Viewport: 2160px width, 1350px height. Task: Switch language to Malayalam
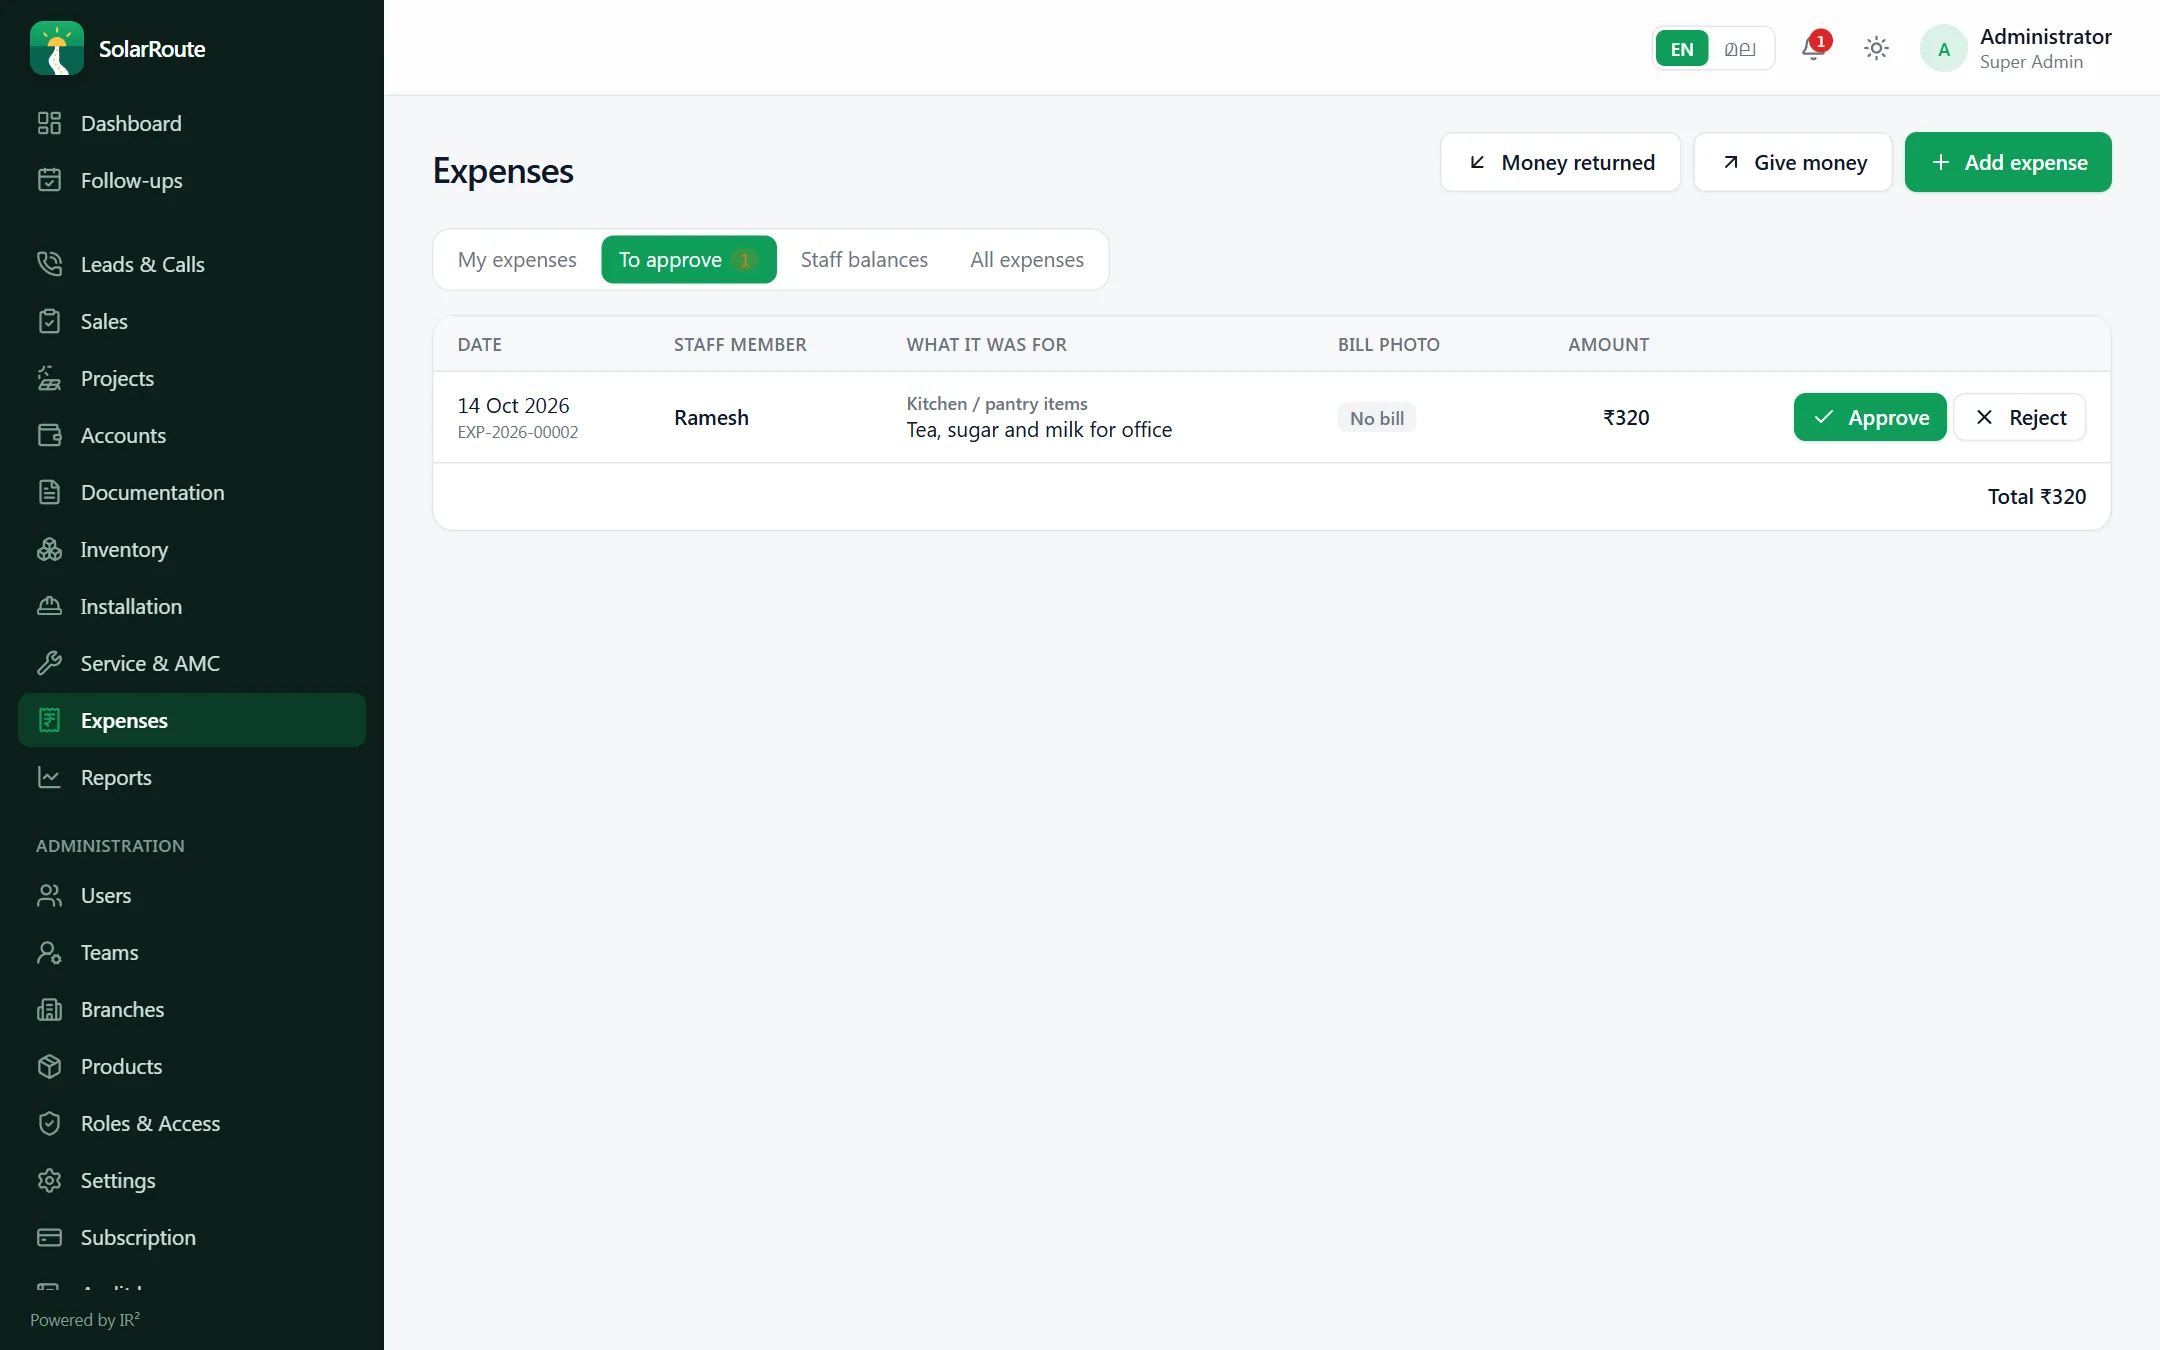pyautogui.click(x=1740, y=48)
